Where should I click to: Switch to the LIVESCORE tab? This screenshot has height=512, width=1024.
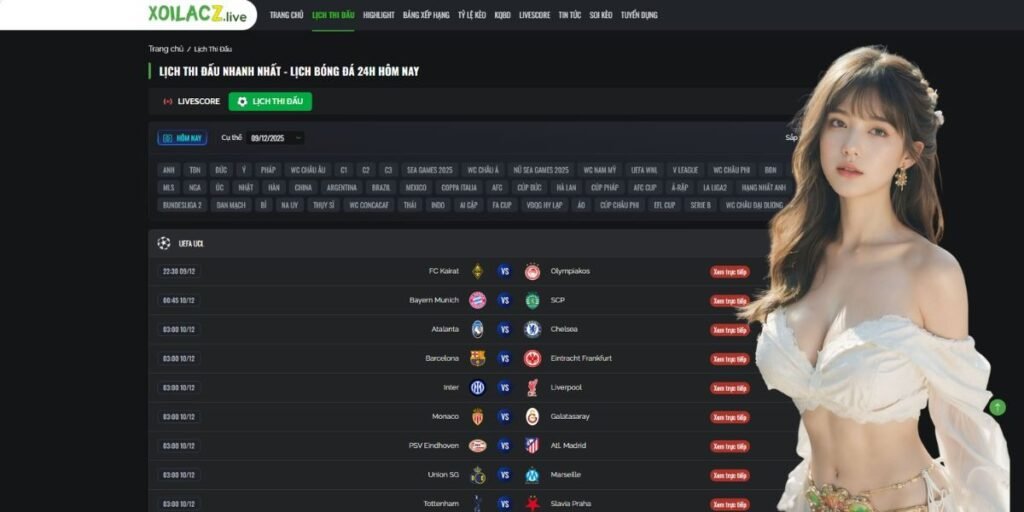point(191,102)
